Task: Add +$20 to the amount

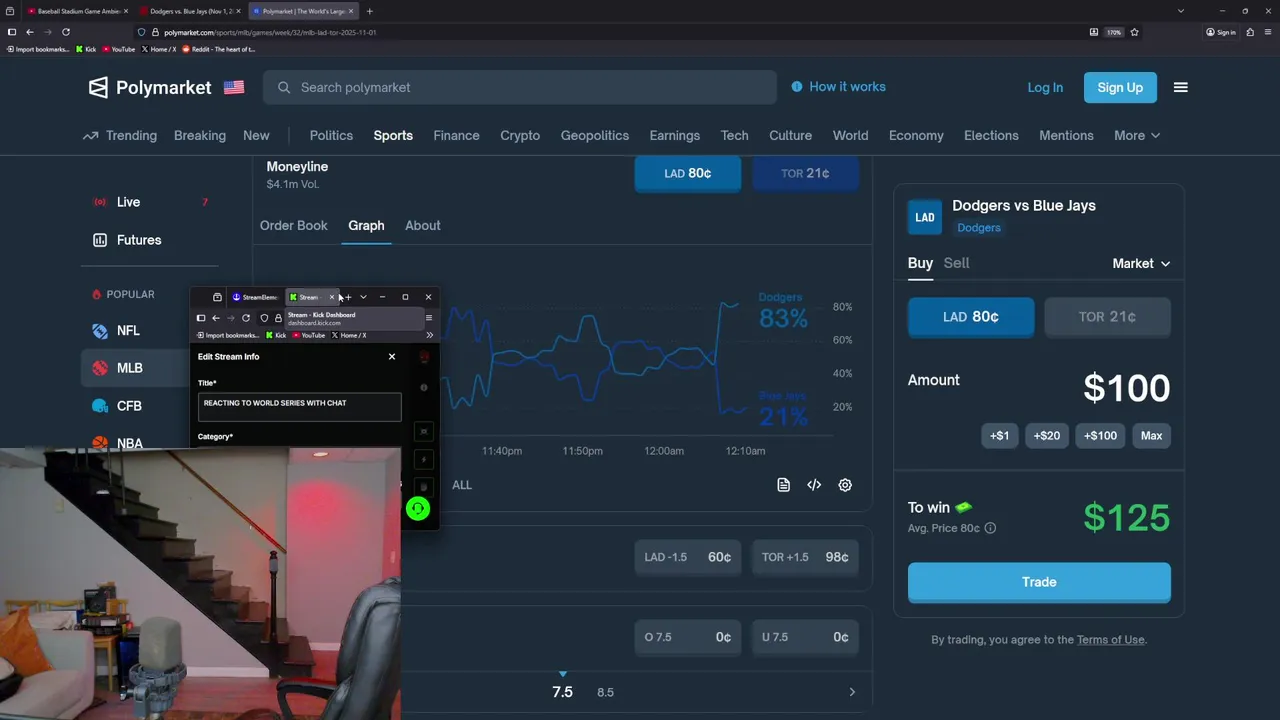Action: pos(1047,435)
